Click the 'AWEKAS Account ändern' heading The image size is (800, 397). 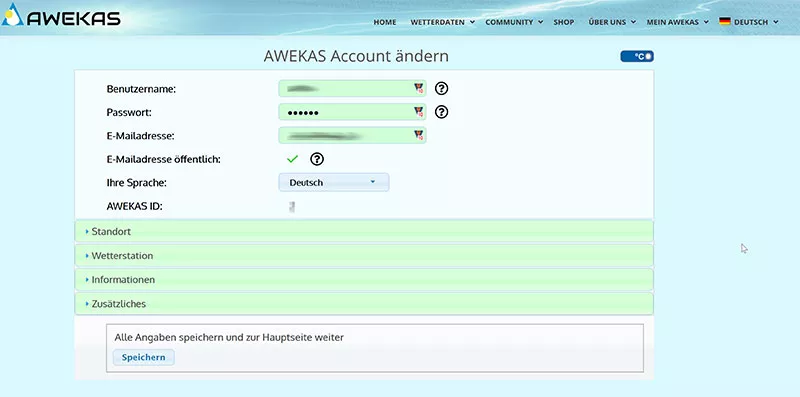point(356,56)
